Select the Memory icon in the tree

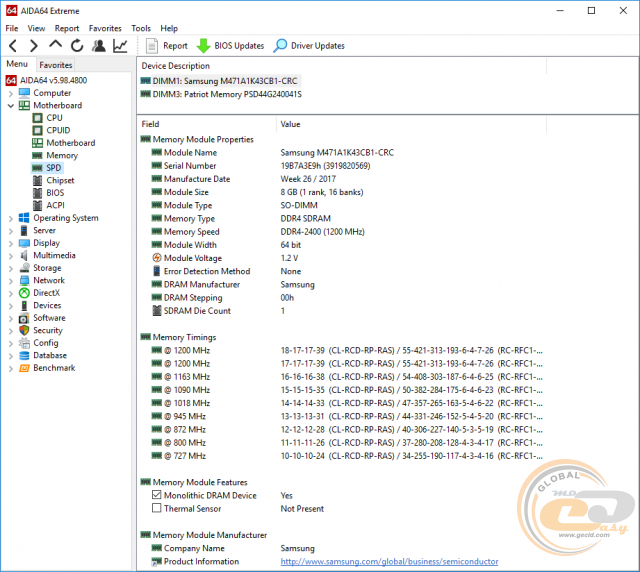point(38,156)
